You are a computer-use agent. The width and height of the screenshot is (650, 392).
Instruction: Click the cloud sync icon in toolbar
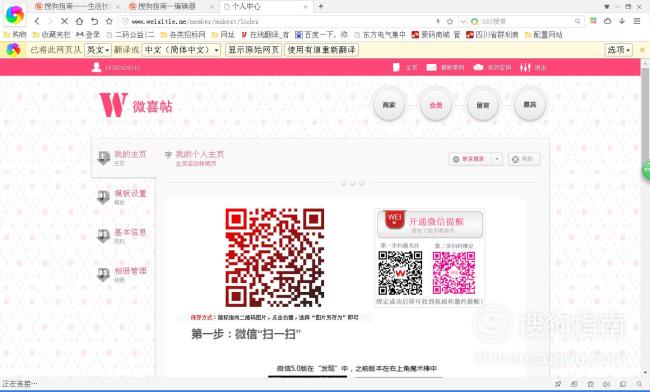point(607,21)
